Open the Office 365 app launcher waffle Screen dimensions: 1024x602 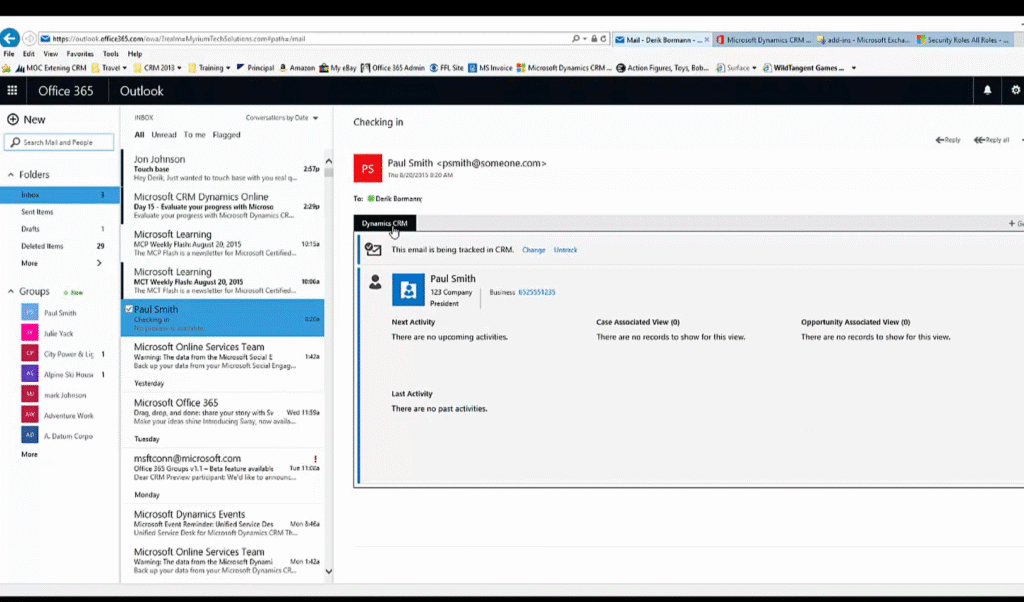pyautogui.click(x=12, y=91)
